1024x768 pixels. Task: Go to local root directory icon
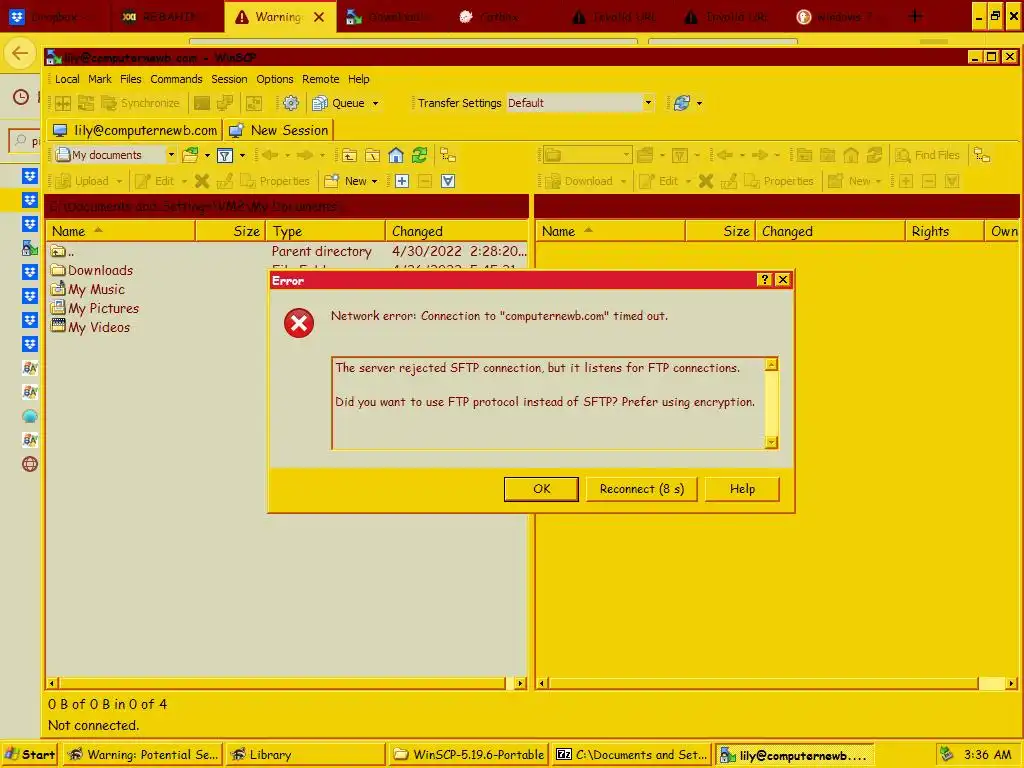click(372, 155)
